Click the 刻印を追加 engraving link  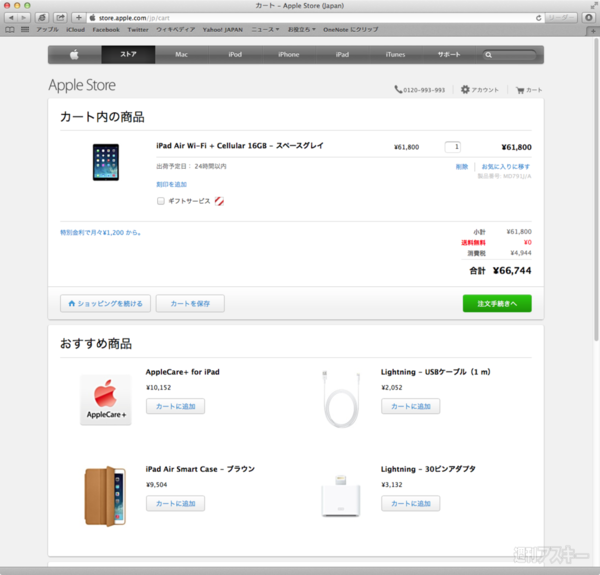(x=171, y=184)
